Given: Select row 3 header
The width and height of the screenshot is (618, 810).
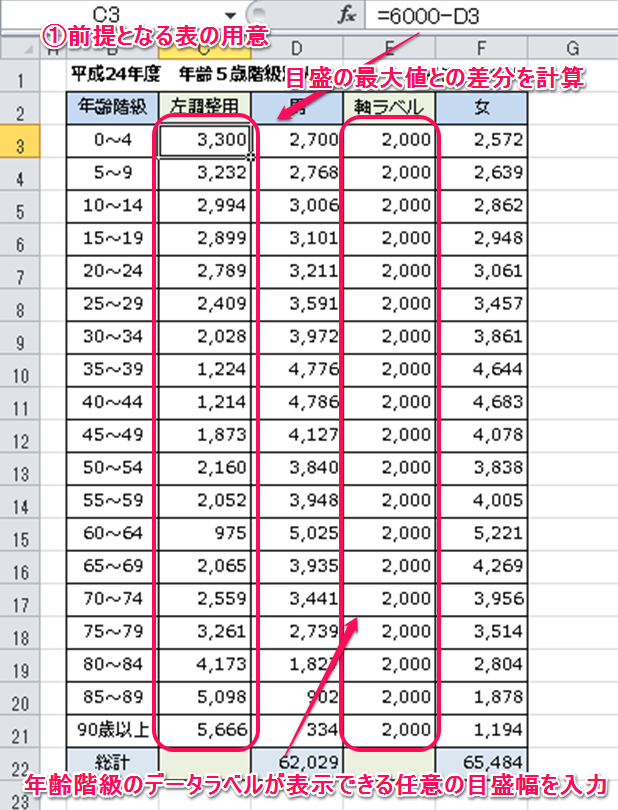Looking at the screenshot, I should pos(21,141).
